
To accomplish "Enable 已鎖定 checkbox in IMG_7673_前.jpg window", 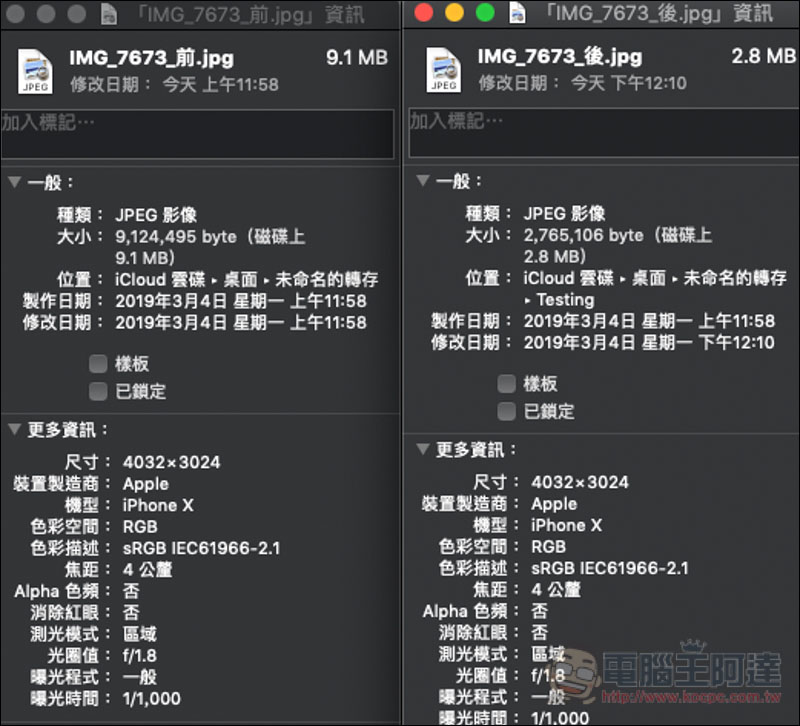I will 98,391.
